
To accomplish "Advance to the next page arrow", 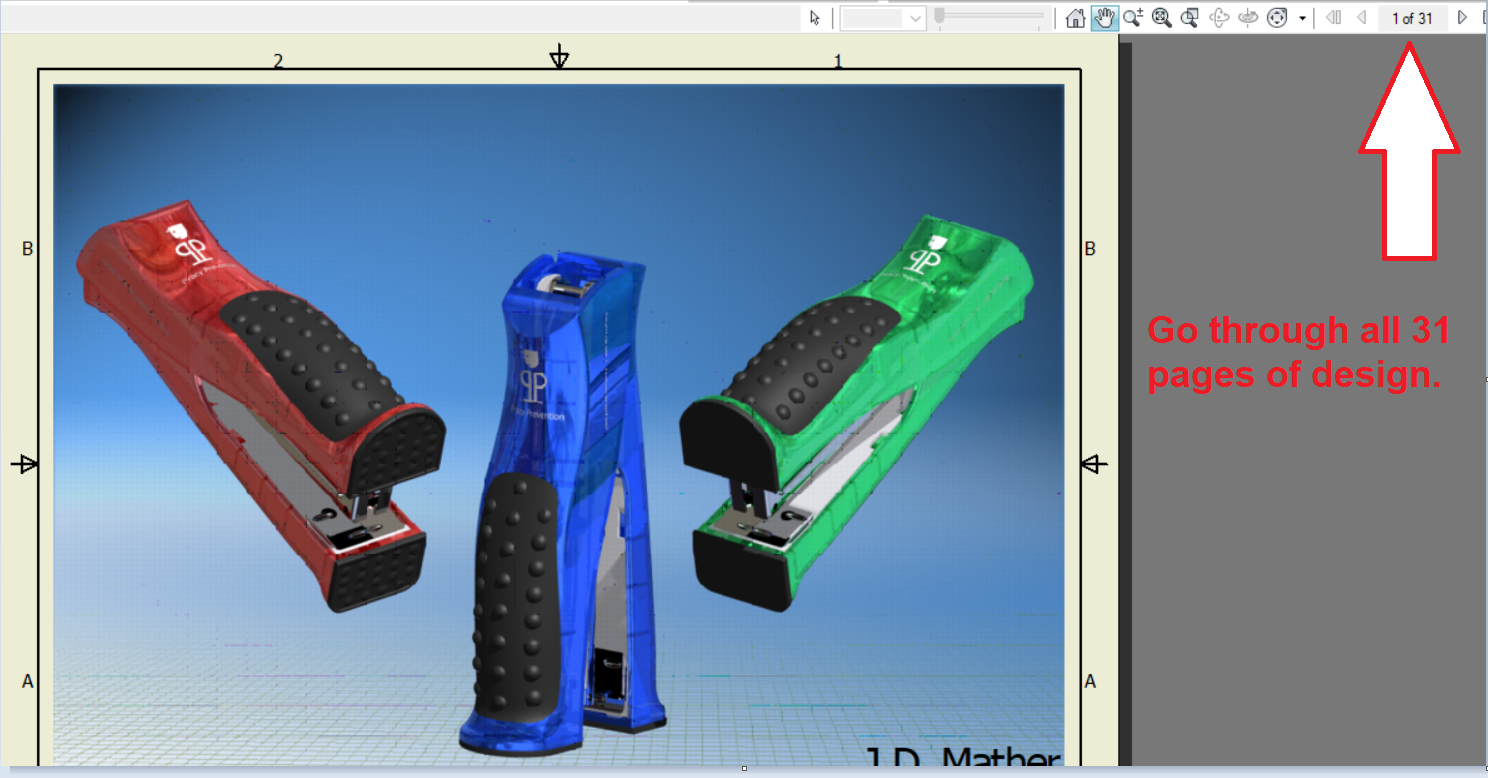I will pos(1462,17).
